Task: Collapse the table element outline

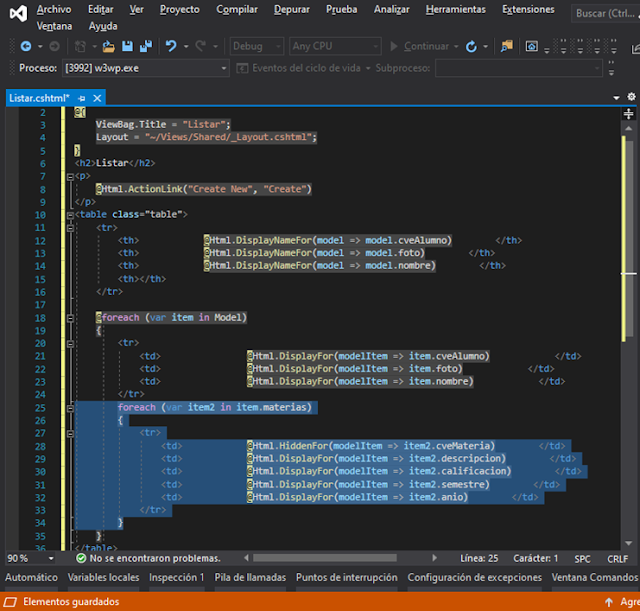Action: pyautogui.click(x=68, y=214)
